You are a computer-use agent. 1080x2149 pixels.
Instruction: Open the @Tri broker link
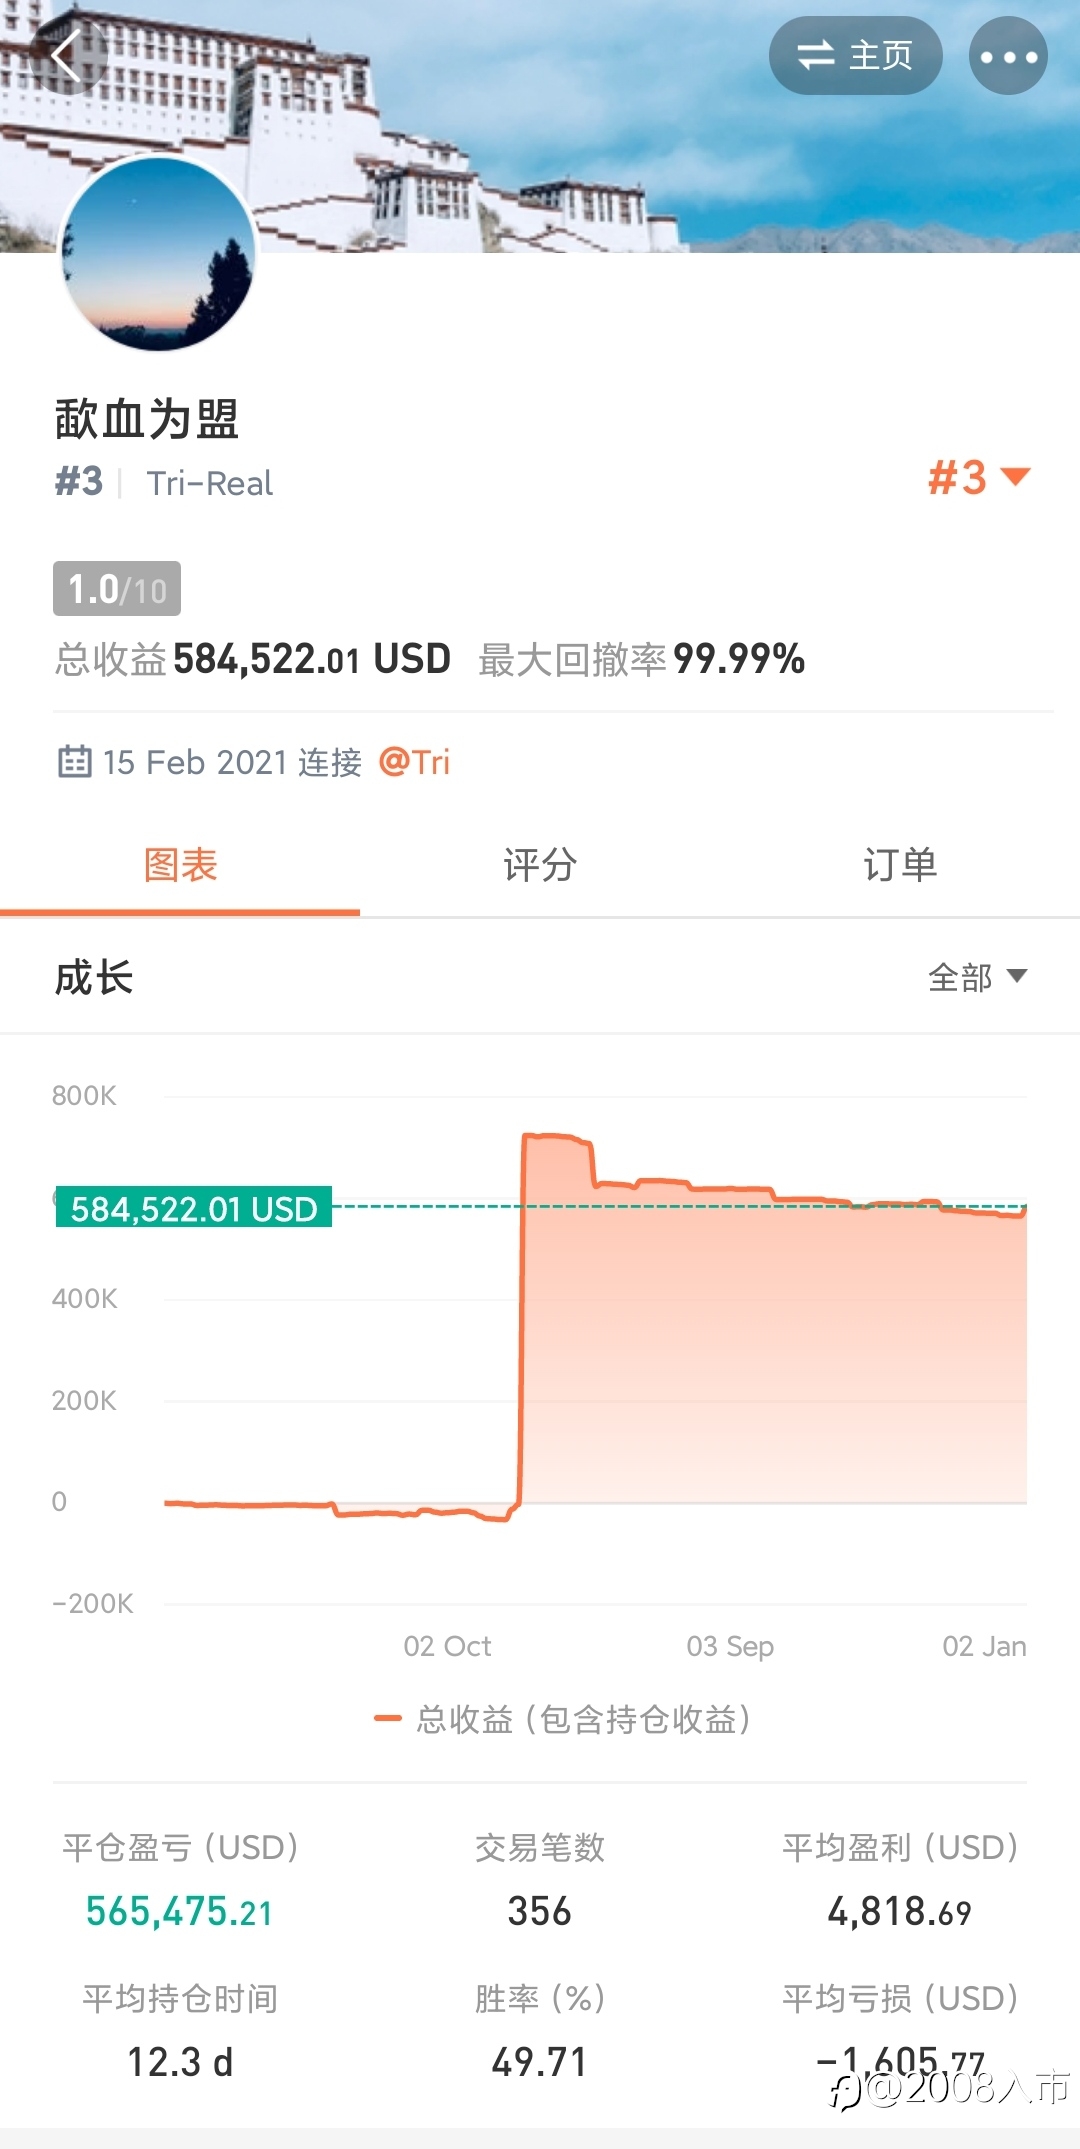(414, 762)
